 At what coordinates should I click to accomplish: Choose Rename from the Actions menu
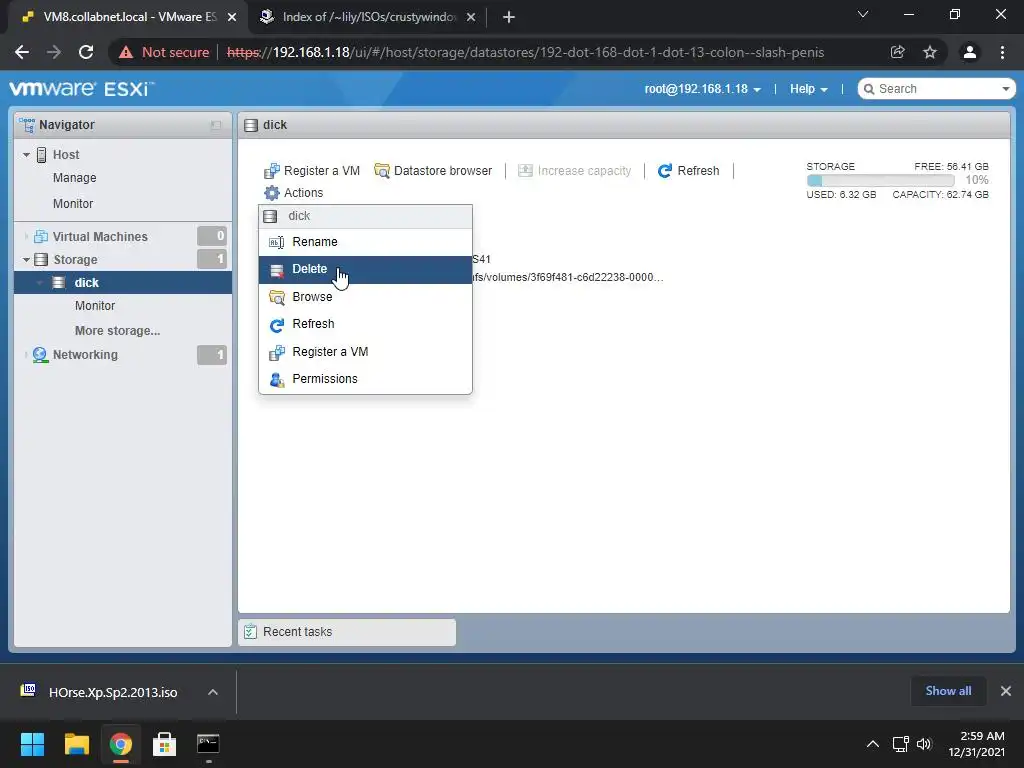[x=365, y=242]
